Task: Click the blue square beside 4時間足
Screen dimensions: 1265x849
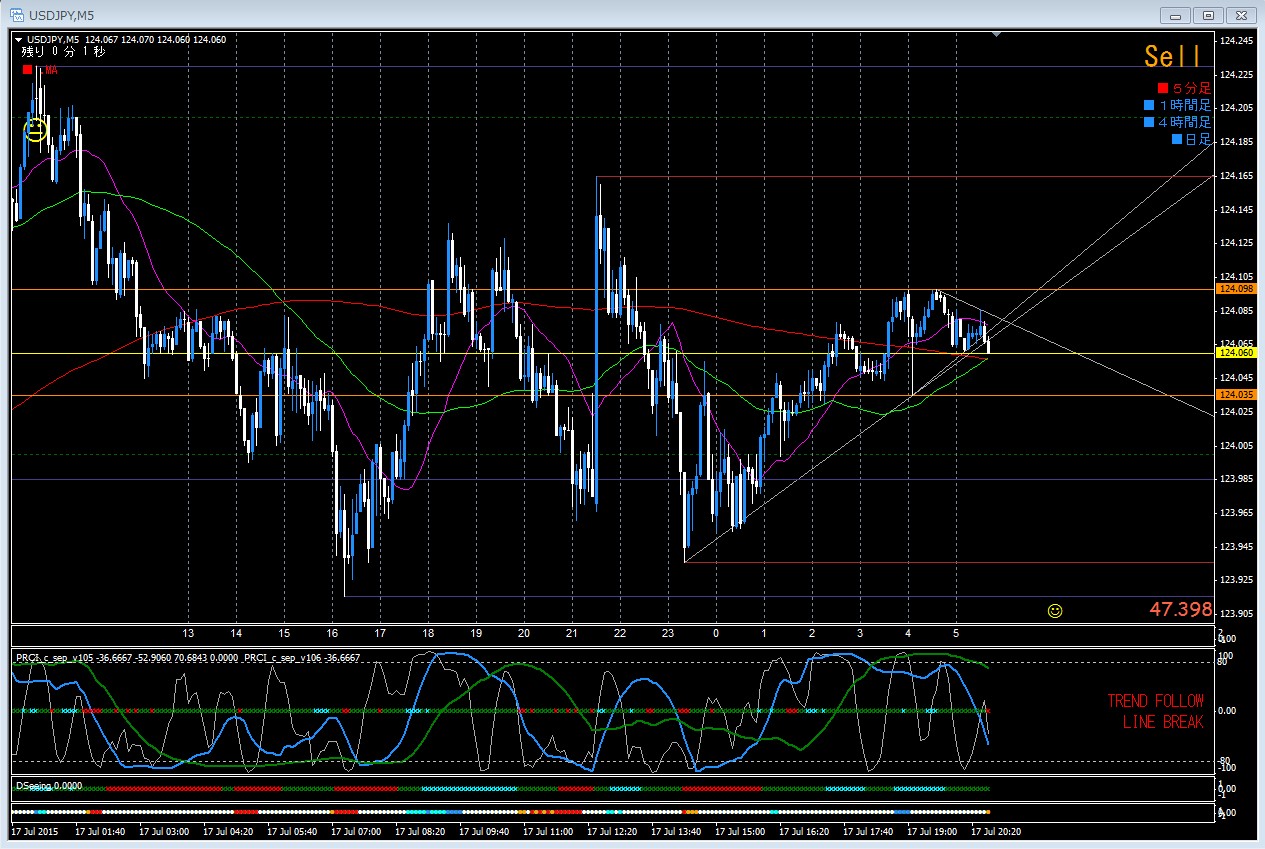Action: [1148, 122]
